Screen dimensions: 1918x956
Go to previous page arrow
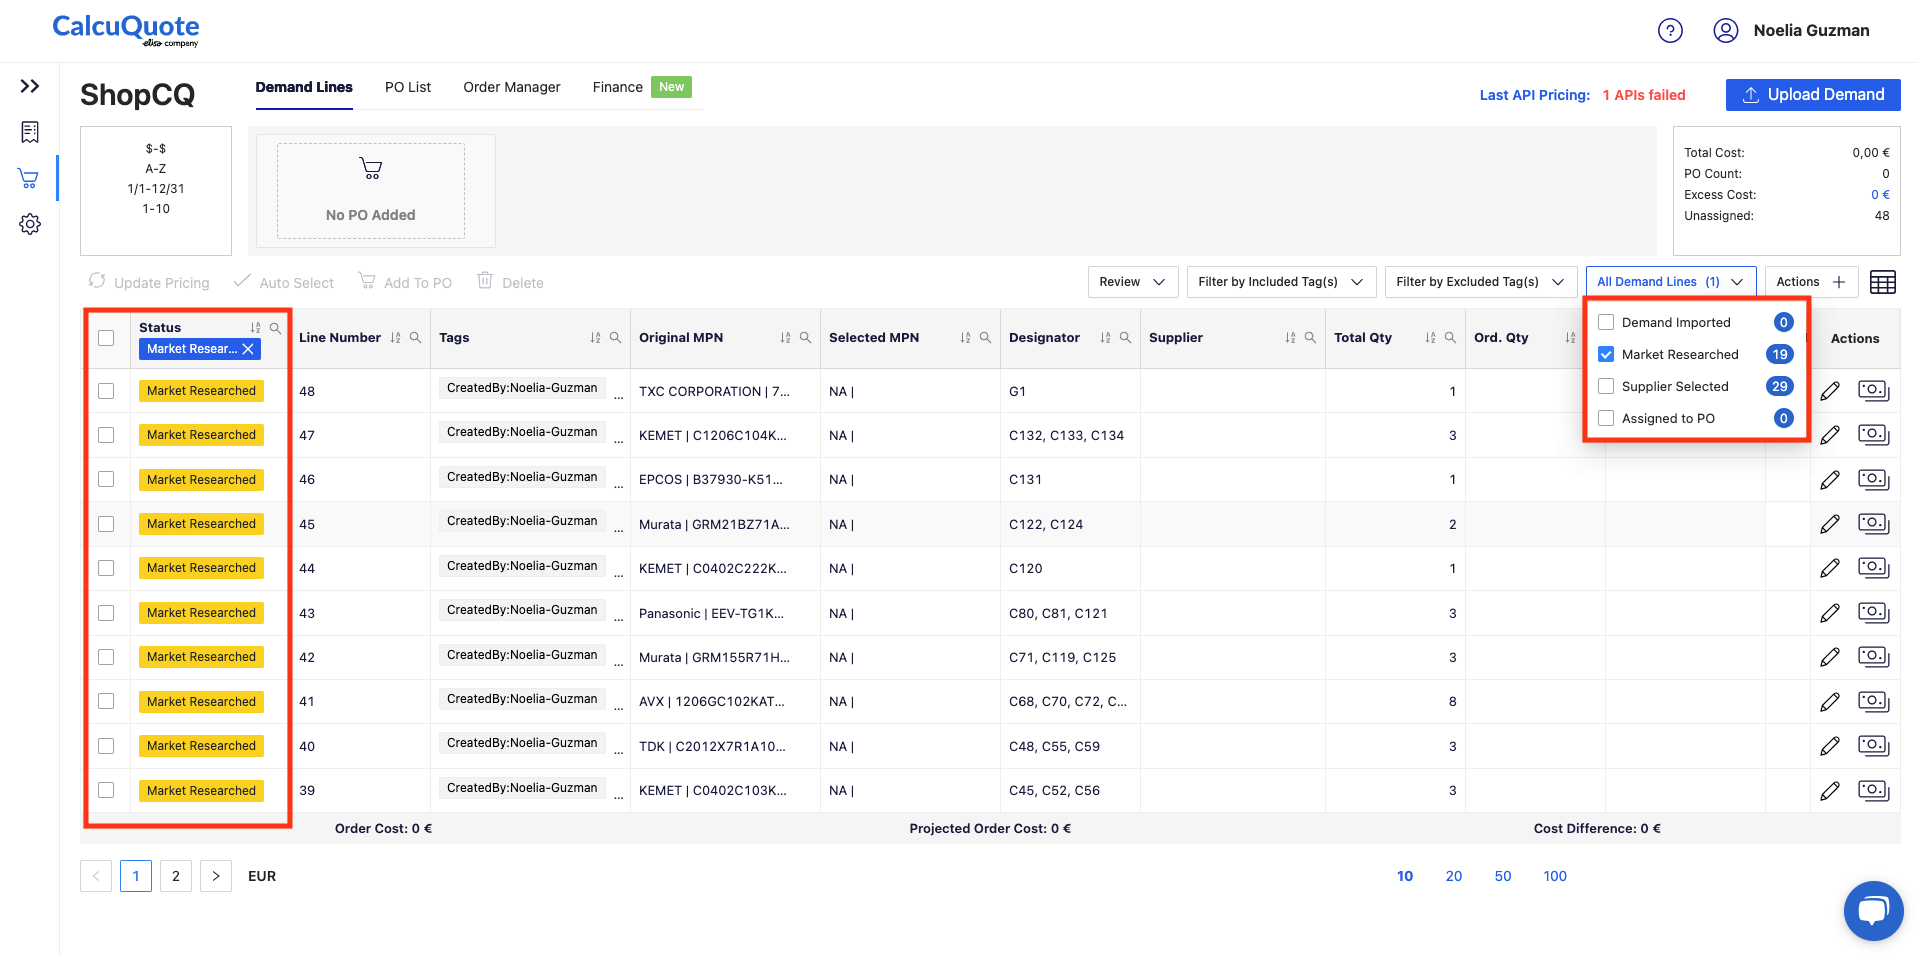pos(96,876)
